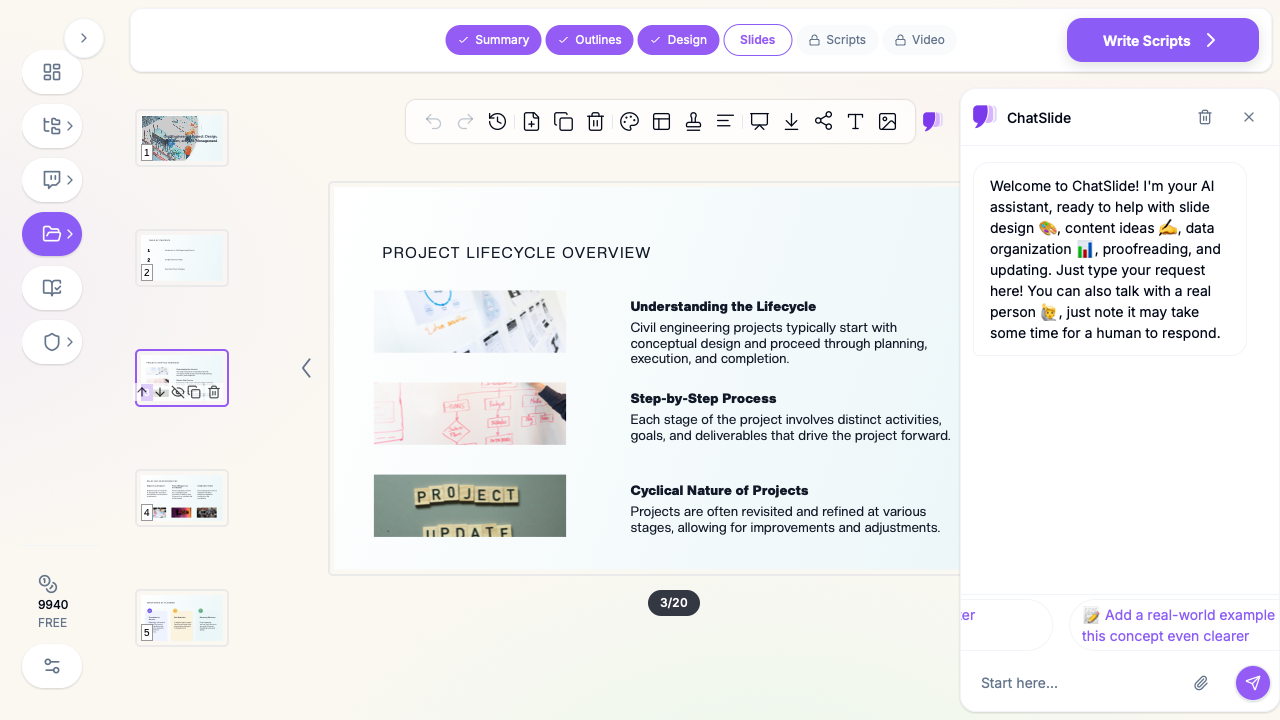Select slide 1 thumbnail
Viewport: 1280px width, 720px height.
(182, 138)
